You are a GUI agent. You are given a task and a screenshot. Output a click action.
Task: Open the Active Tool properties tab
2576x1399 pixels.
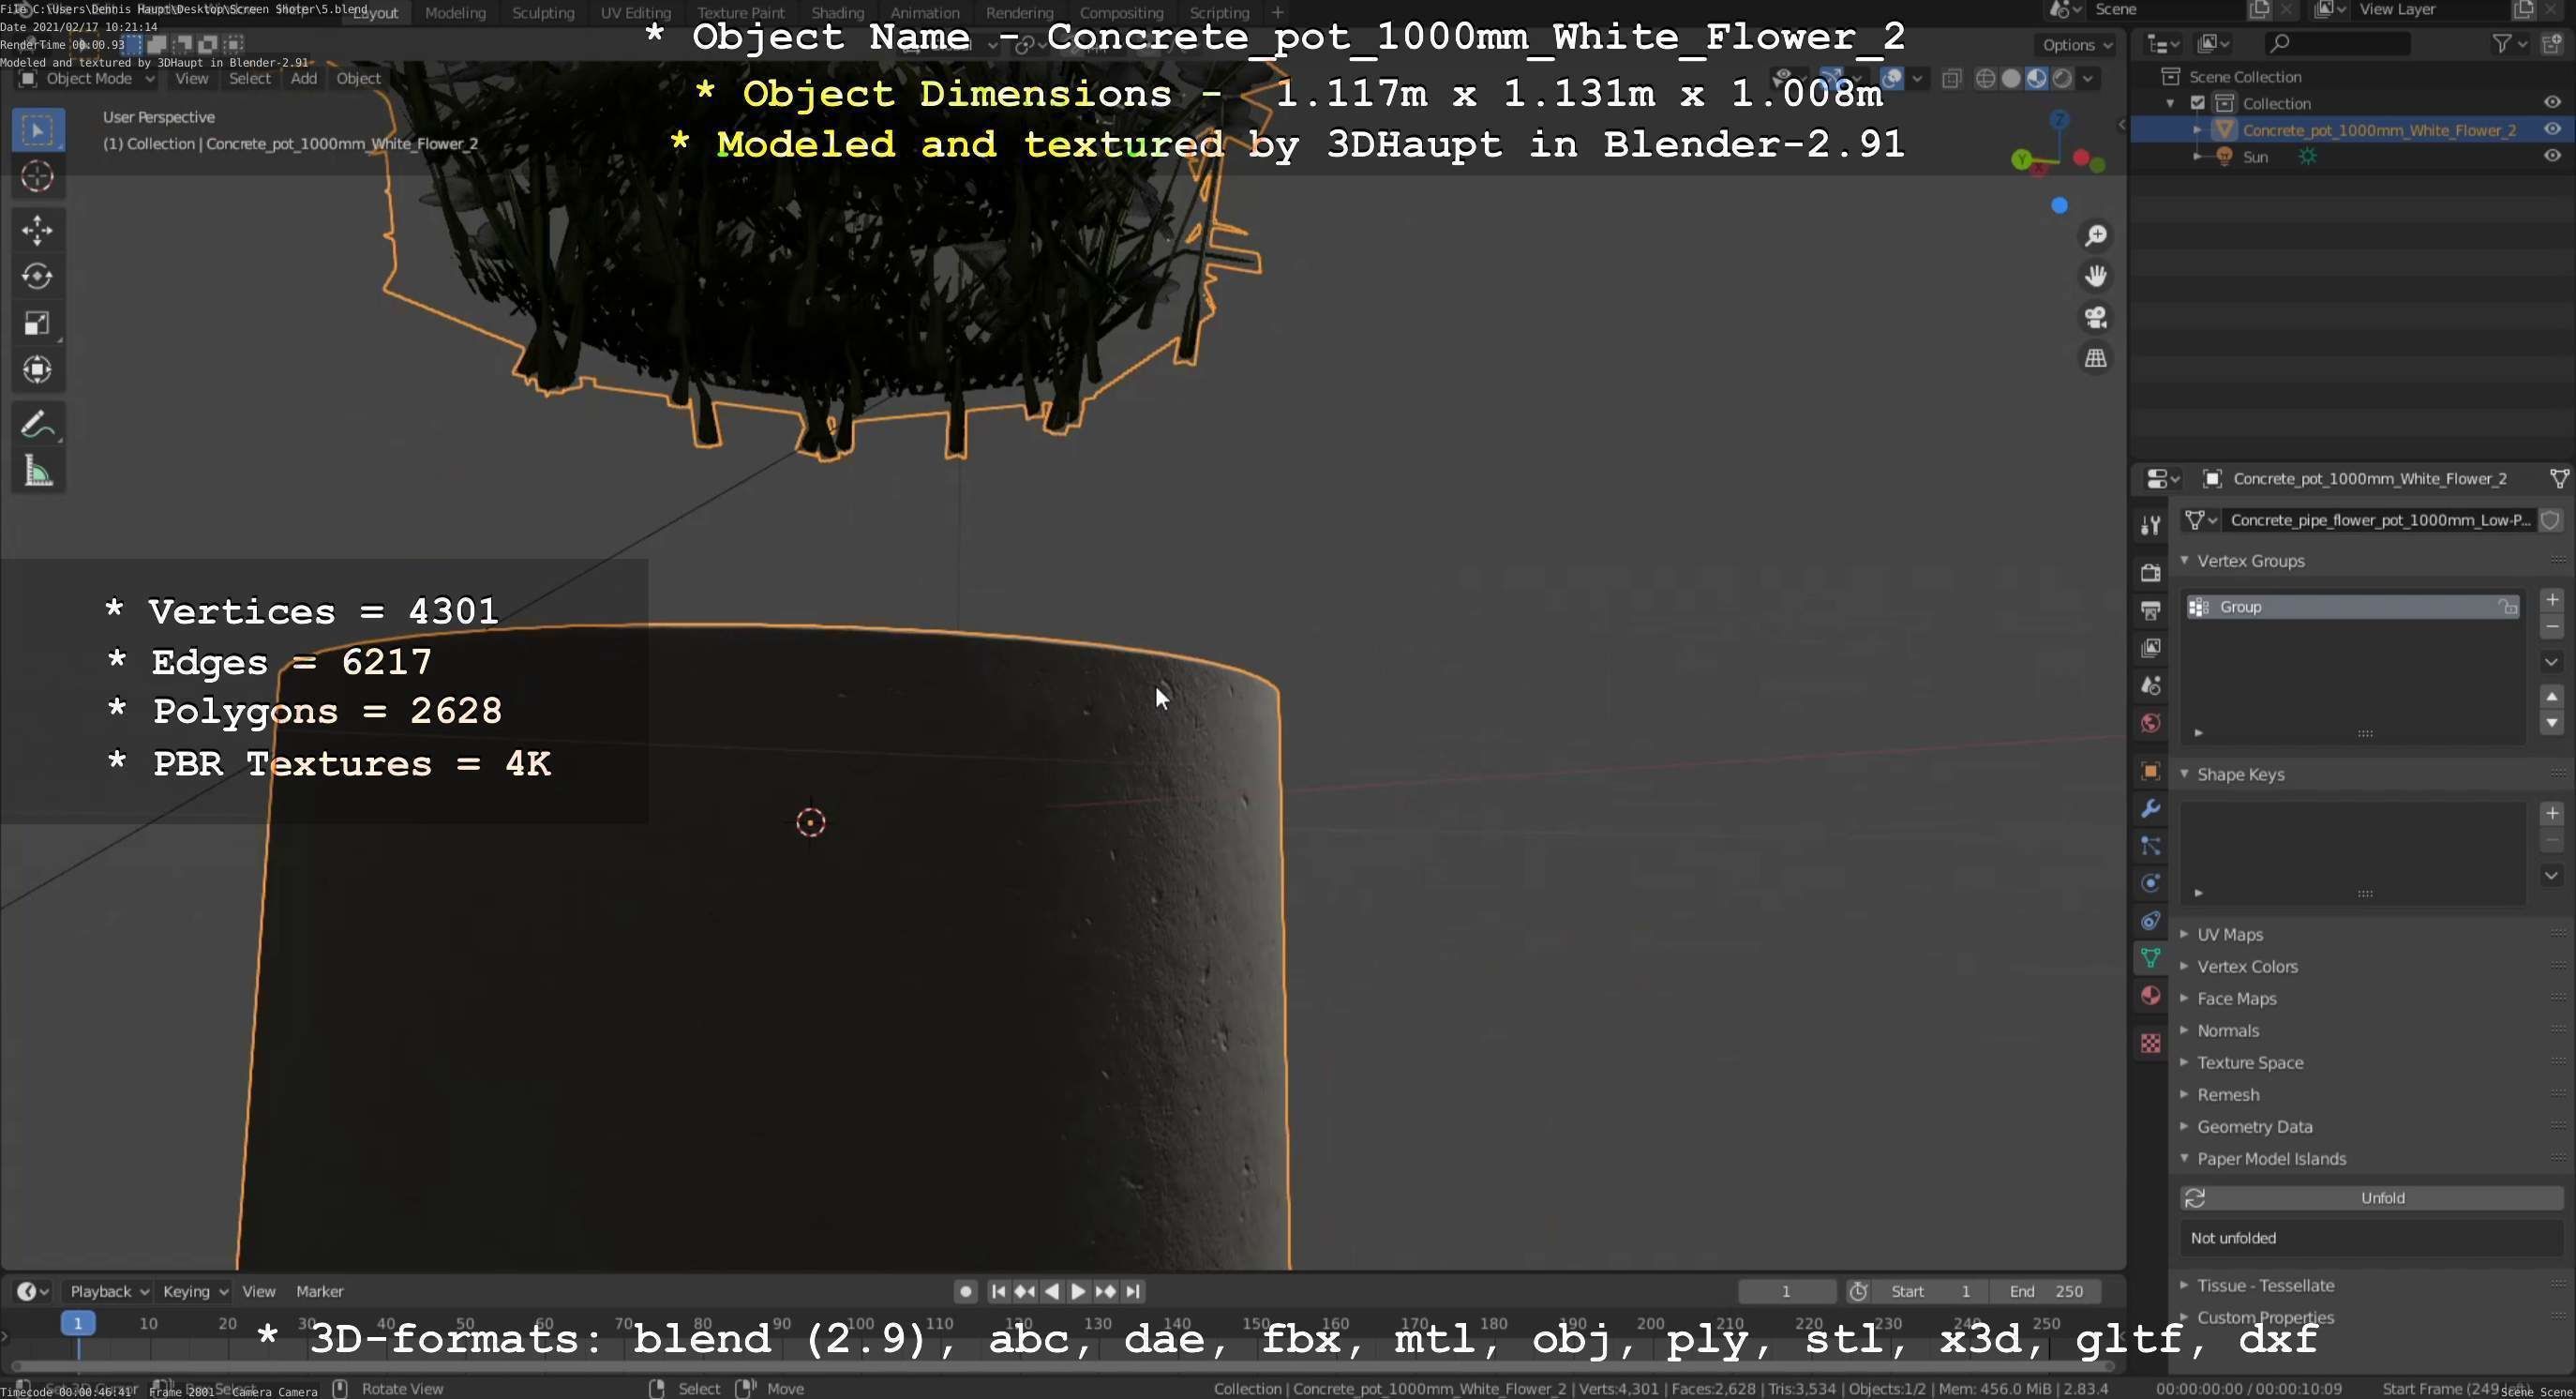(2151, 525)
